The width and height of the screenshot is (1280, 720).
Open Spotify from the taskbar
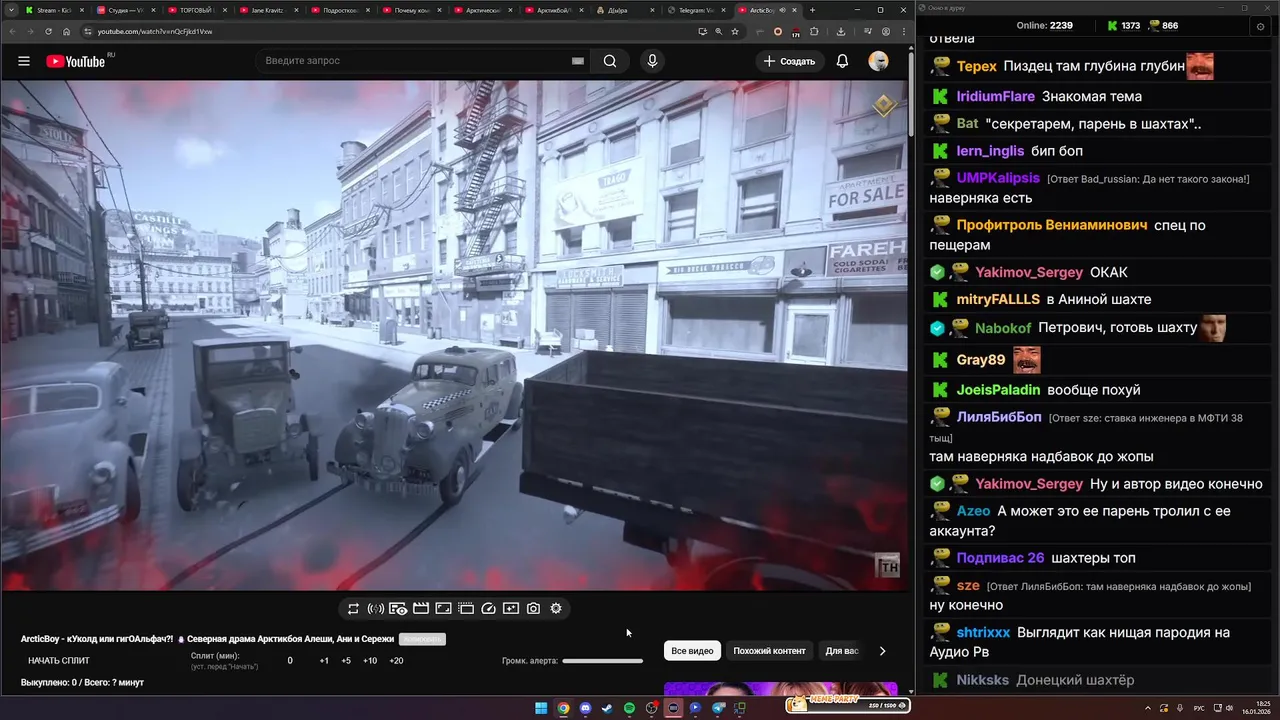pyautogui.click(x=629, y=708)
